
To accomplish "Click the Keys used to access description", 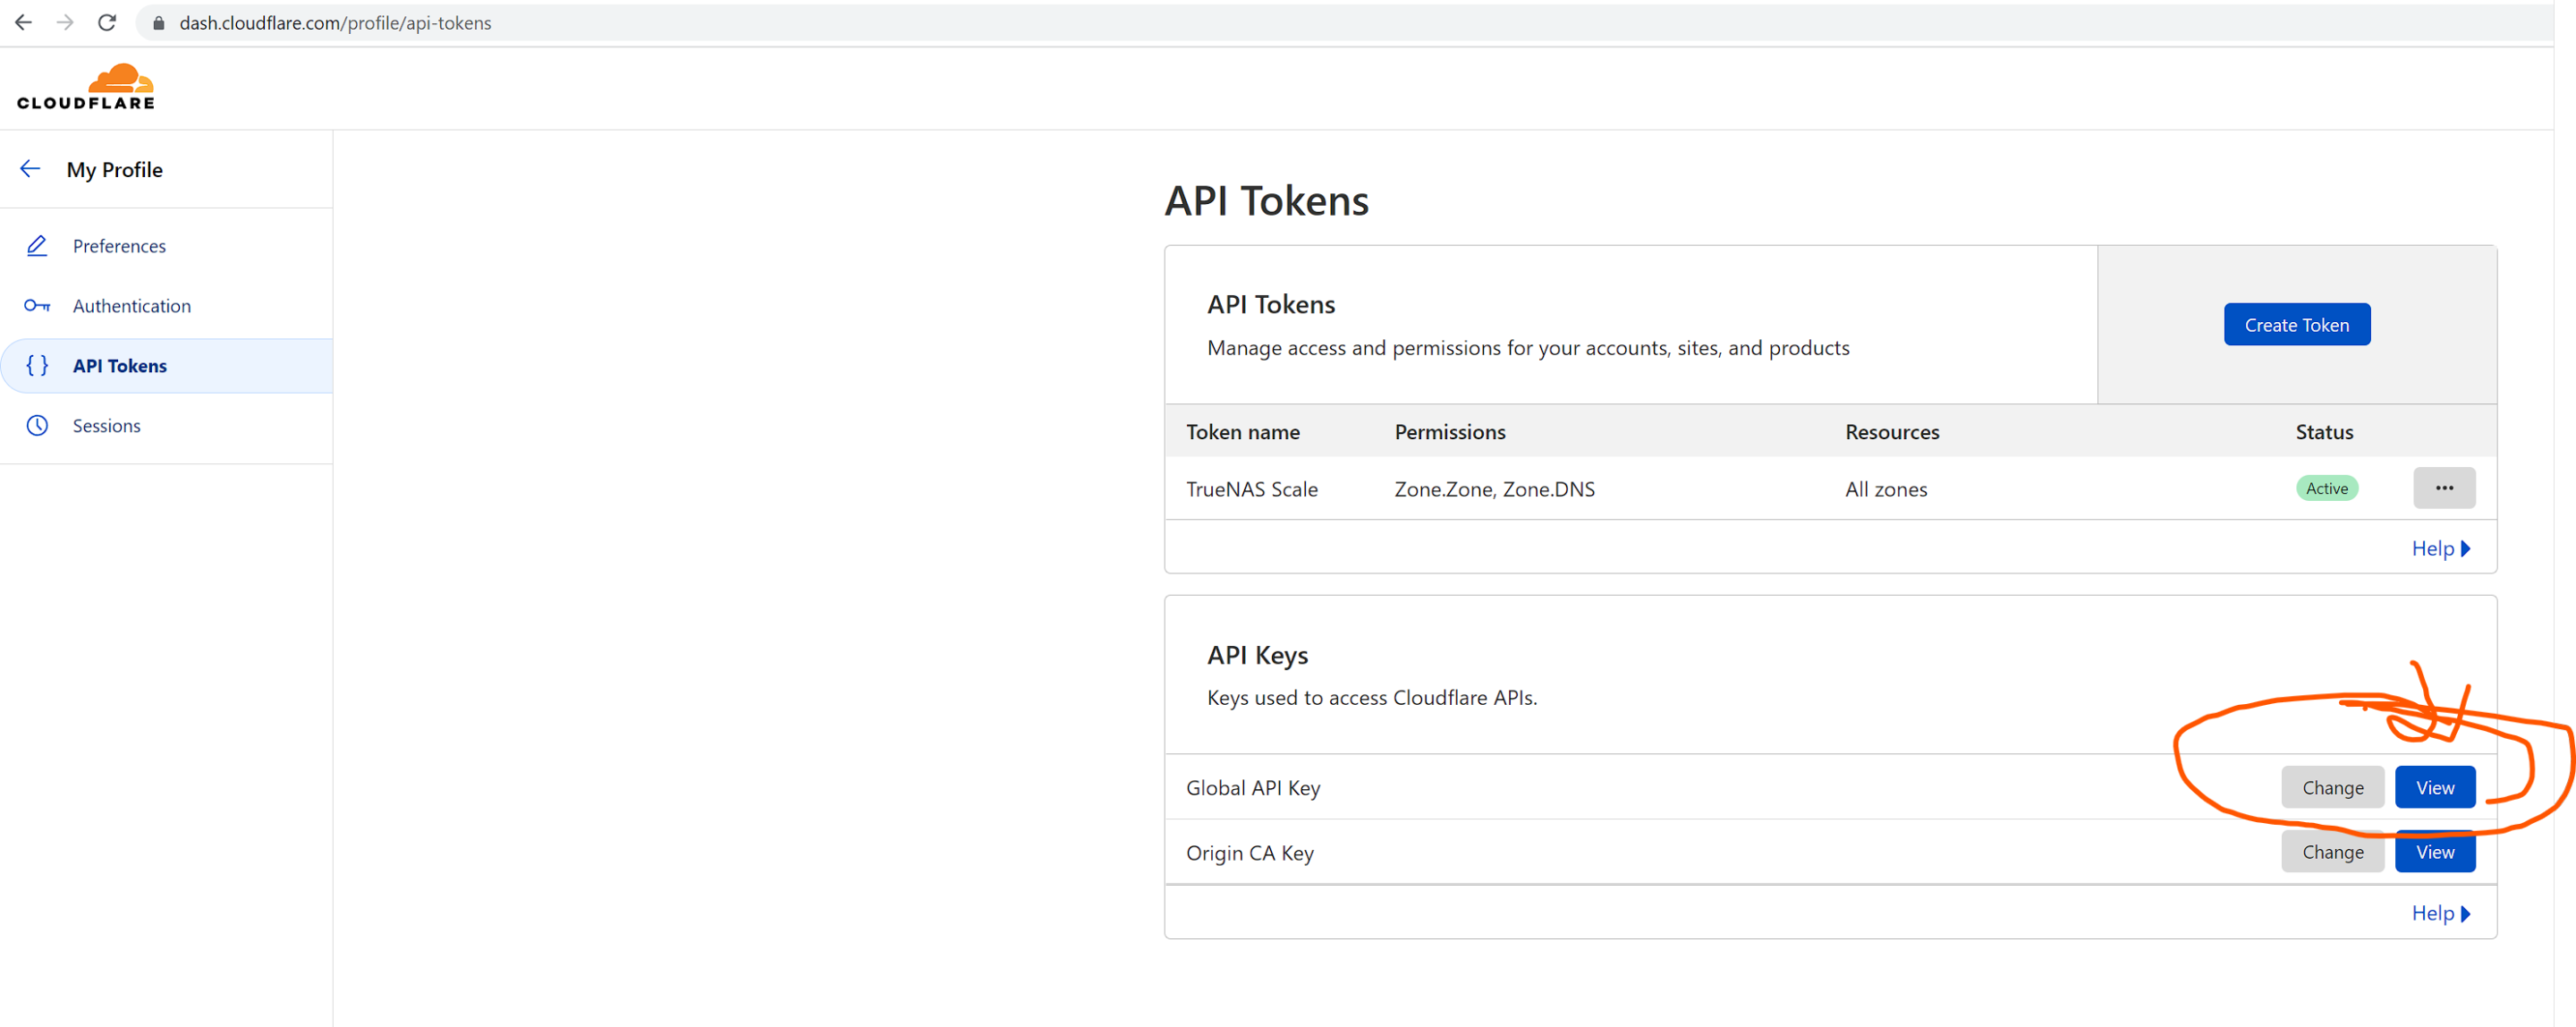I will [1372, 698].
